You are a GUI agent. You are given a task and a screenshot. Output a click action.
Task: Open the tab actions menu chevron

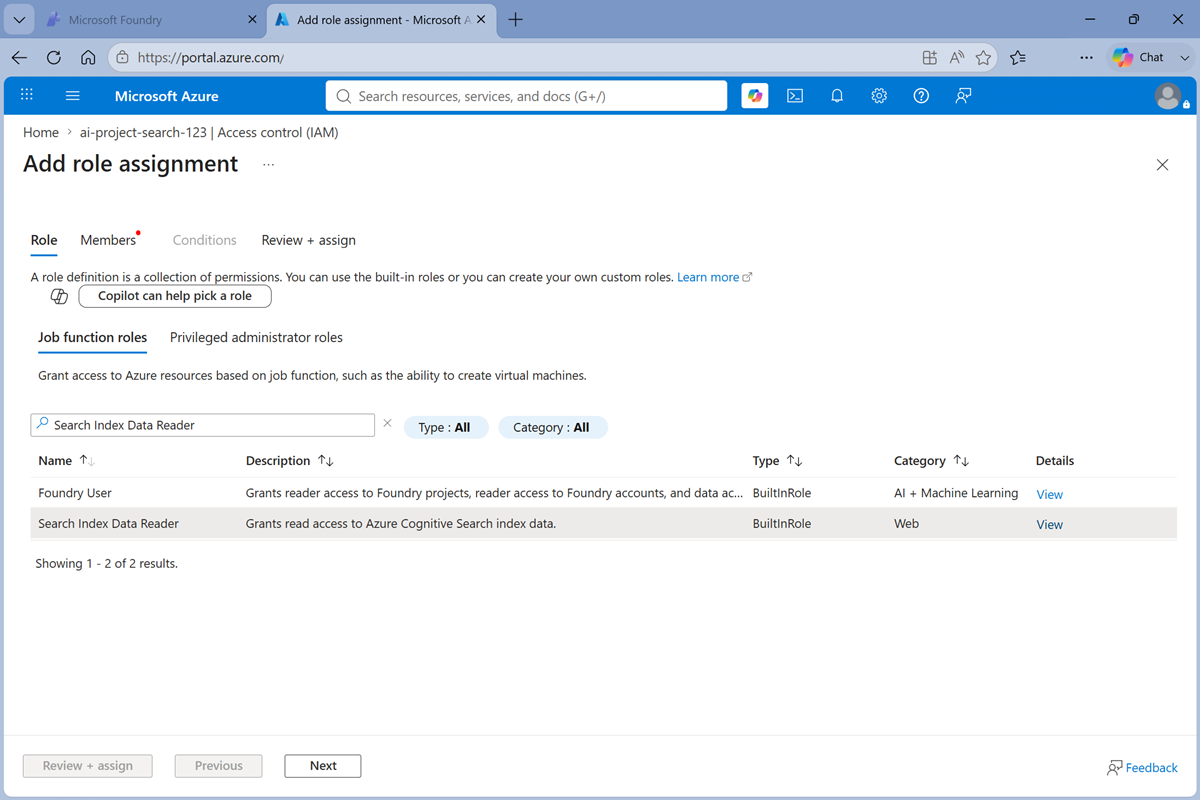click(19, 20)
